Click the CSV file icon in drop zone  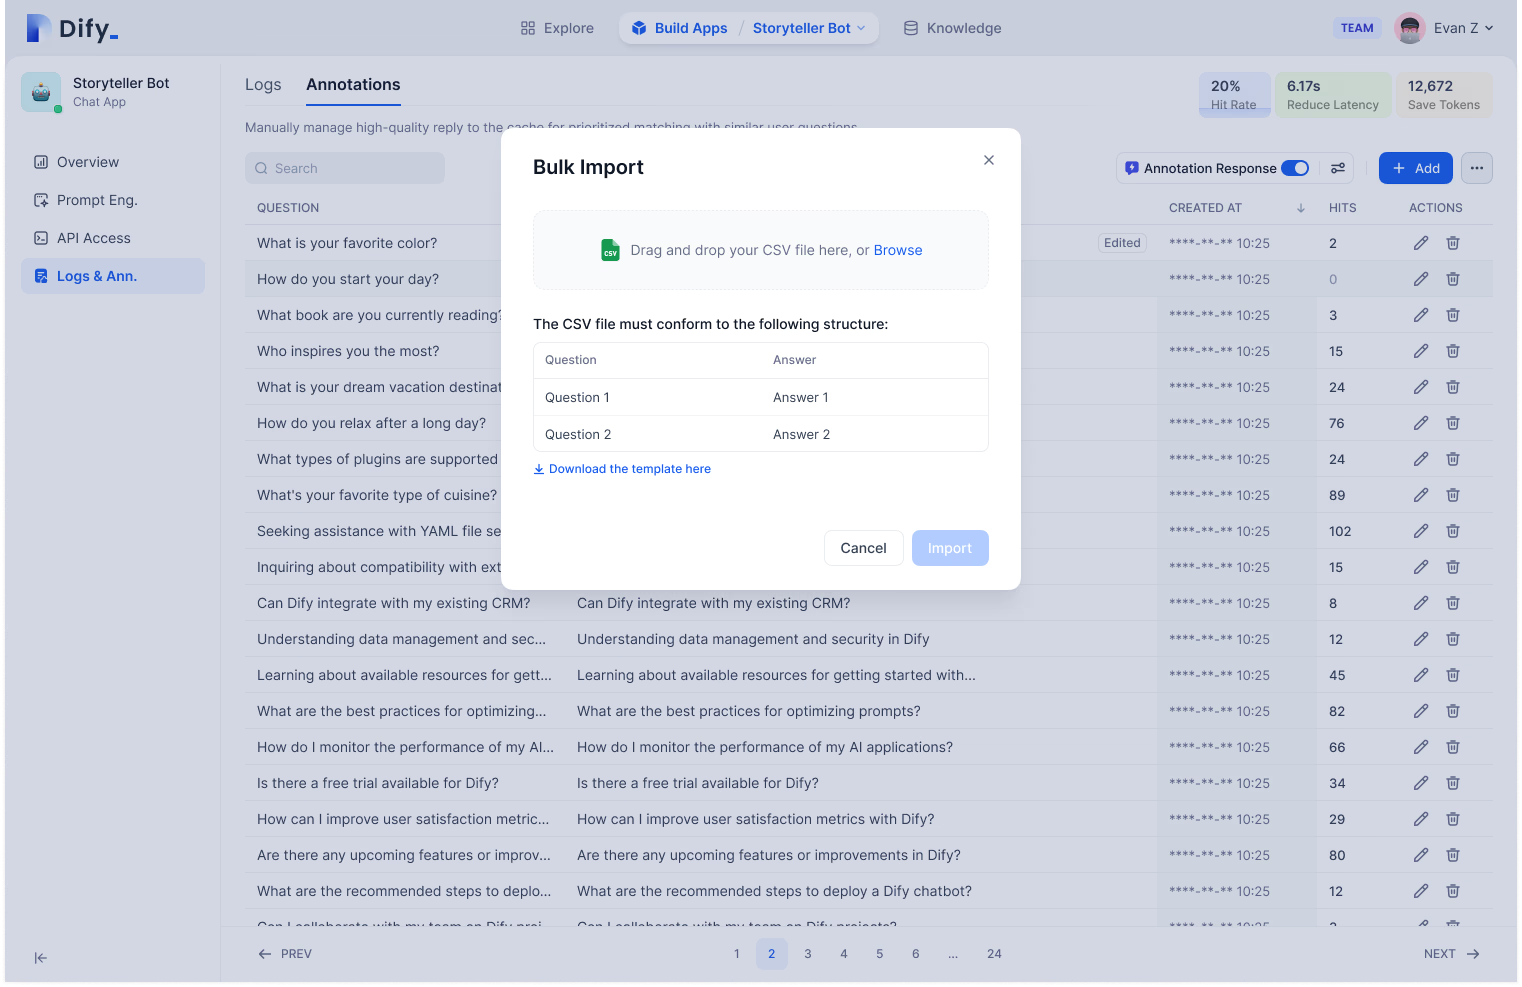610,250
